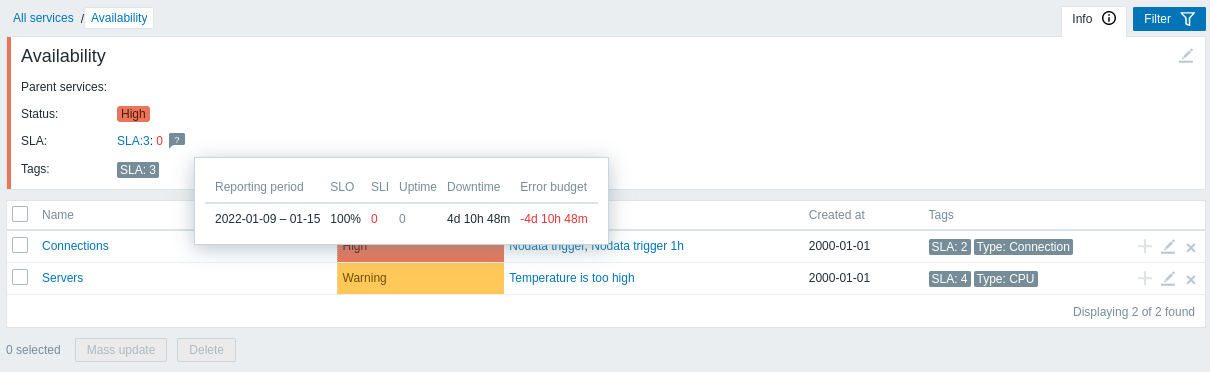Open the Connections service link

75,246
